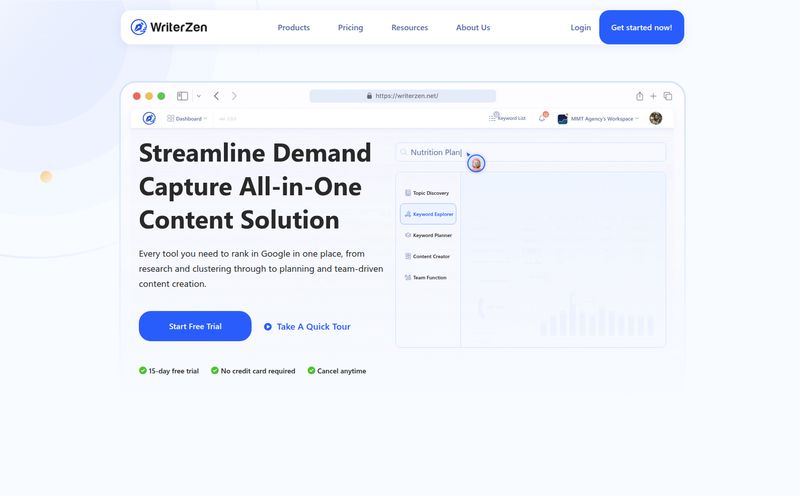The width and height of the screenshot is (800, 496).
Task: Click the writerzen.net address bar
Action: tap(403, 96)
